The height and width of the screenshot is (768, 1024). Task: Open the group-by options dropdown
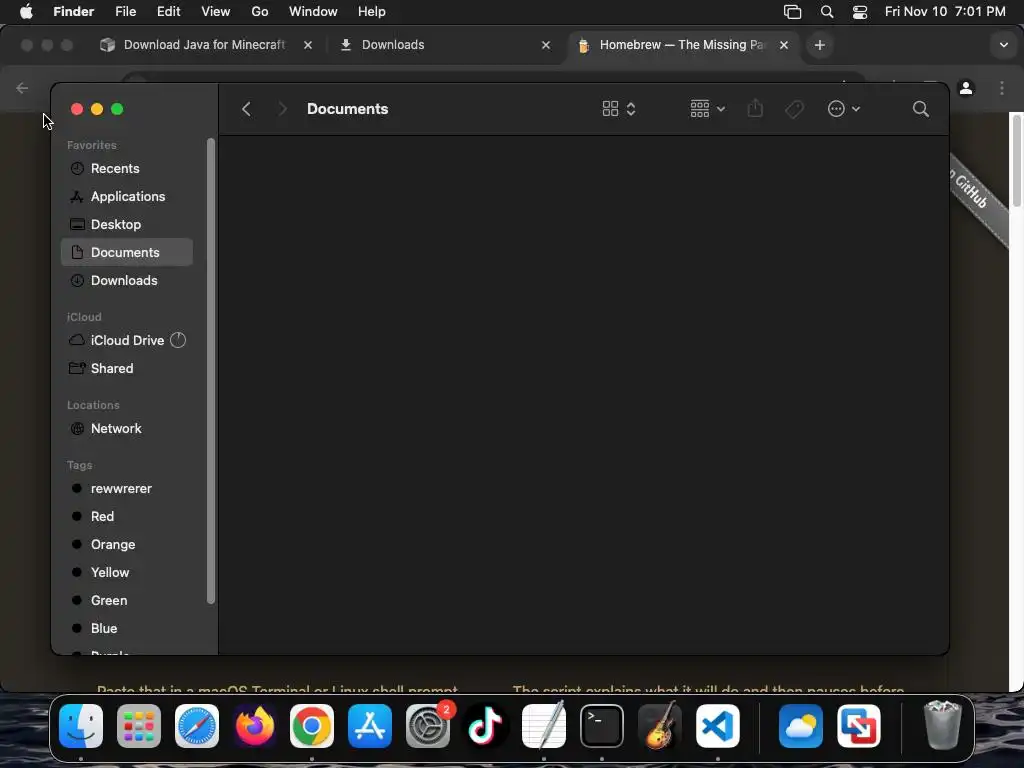[x=707, y=109]
